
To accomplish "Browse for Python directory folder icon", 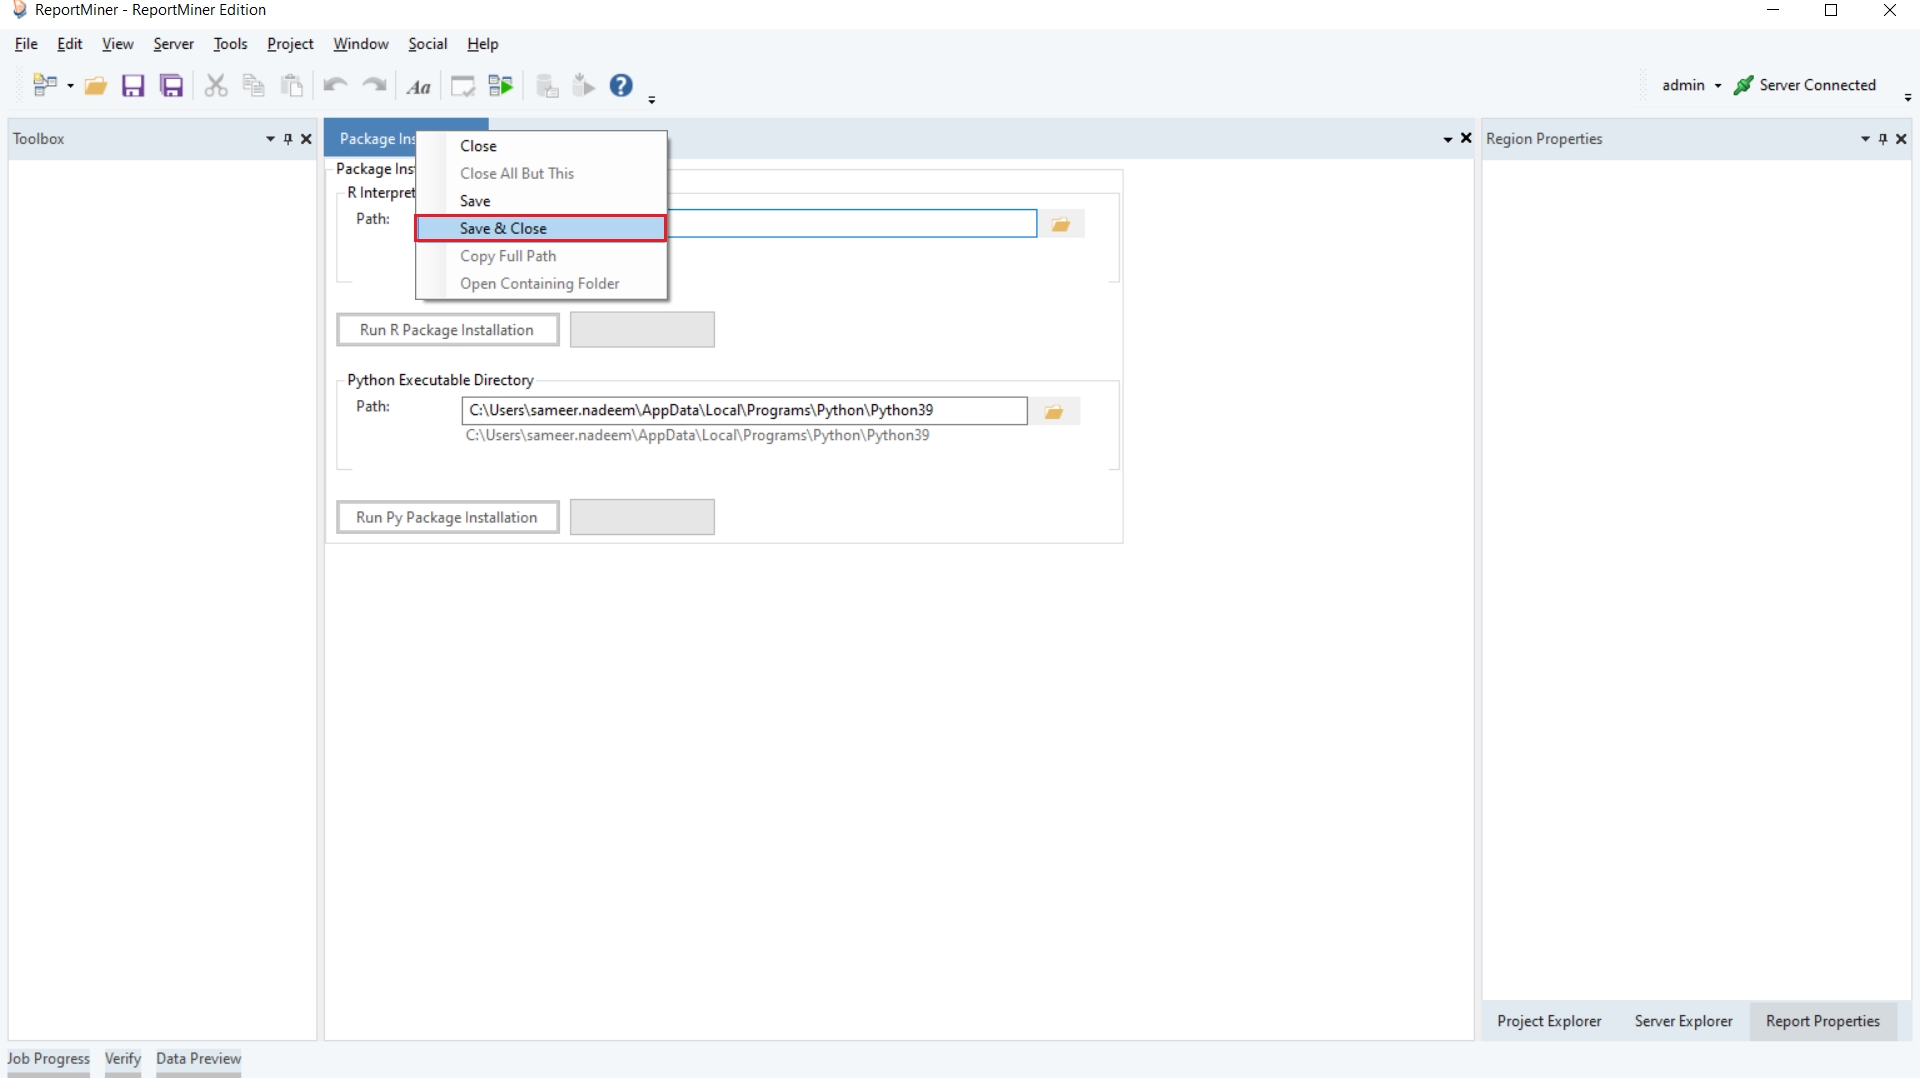I will 1053,412.
